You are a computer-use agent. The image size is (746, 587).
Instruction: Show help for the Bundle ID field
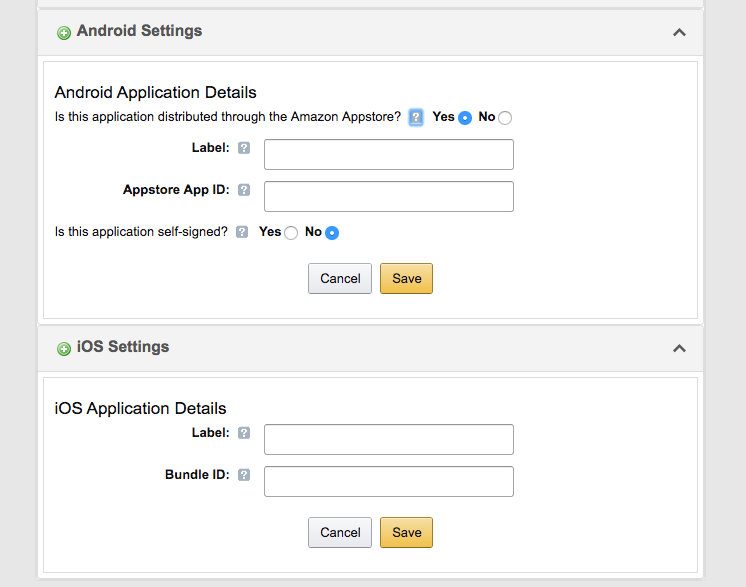[244, 475]
